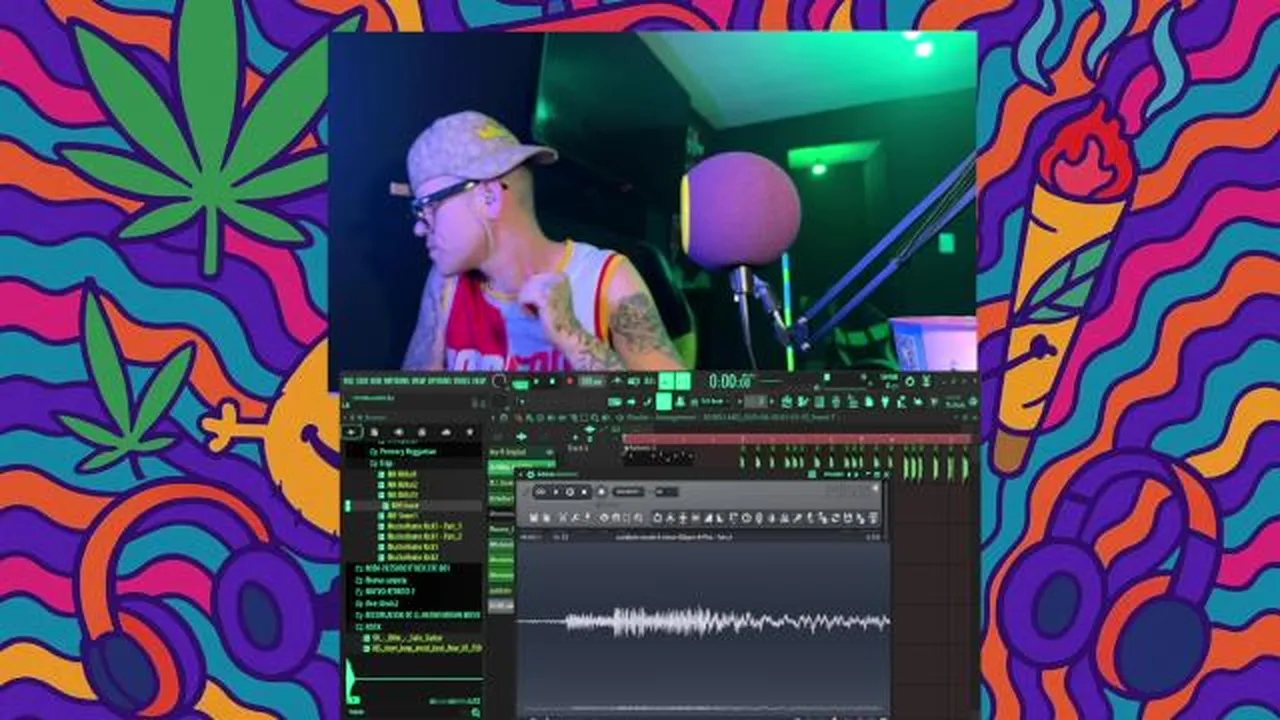This screenshot has width=1280, height=720.
Task: Click the Edison loop button
Action: [540, 491]
